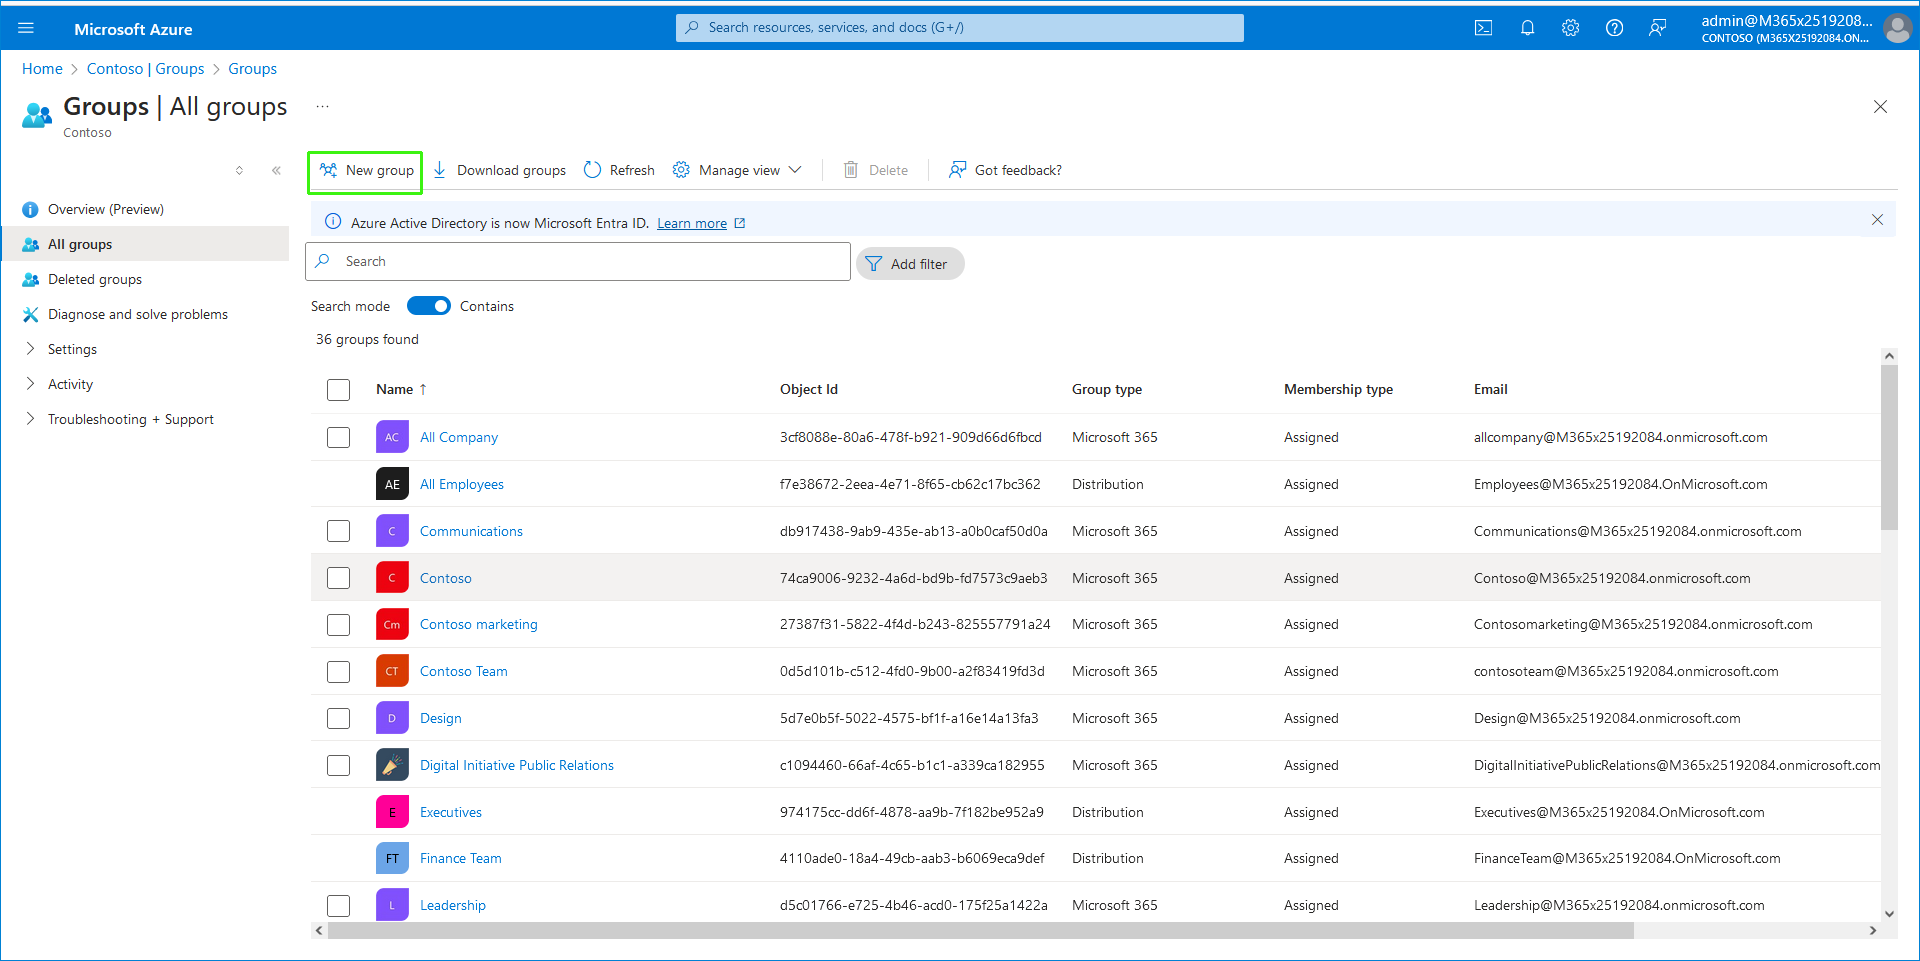
Task: Click the vertical scrollbar thumb
Action: [1889, 447]
